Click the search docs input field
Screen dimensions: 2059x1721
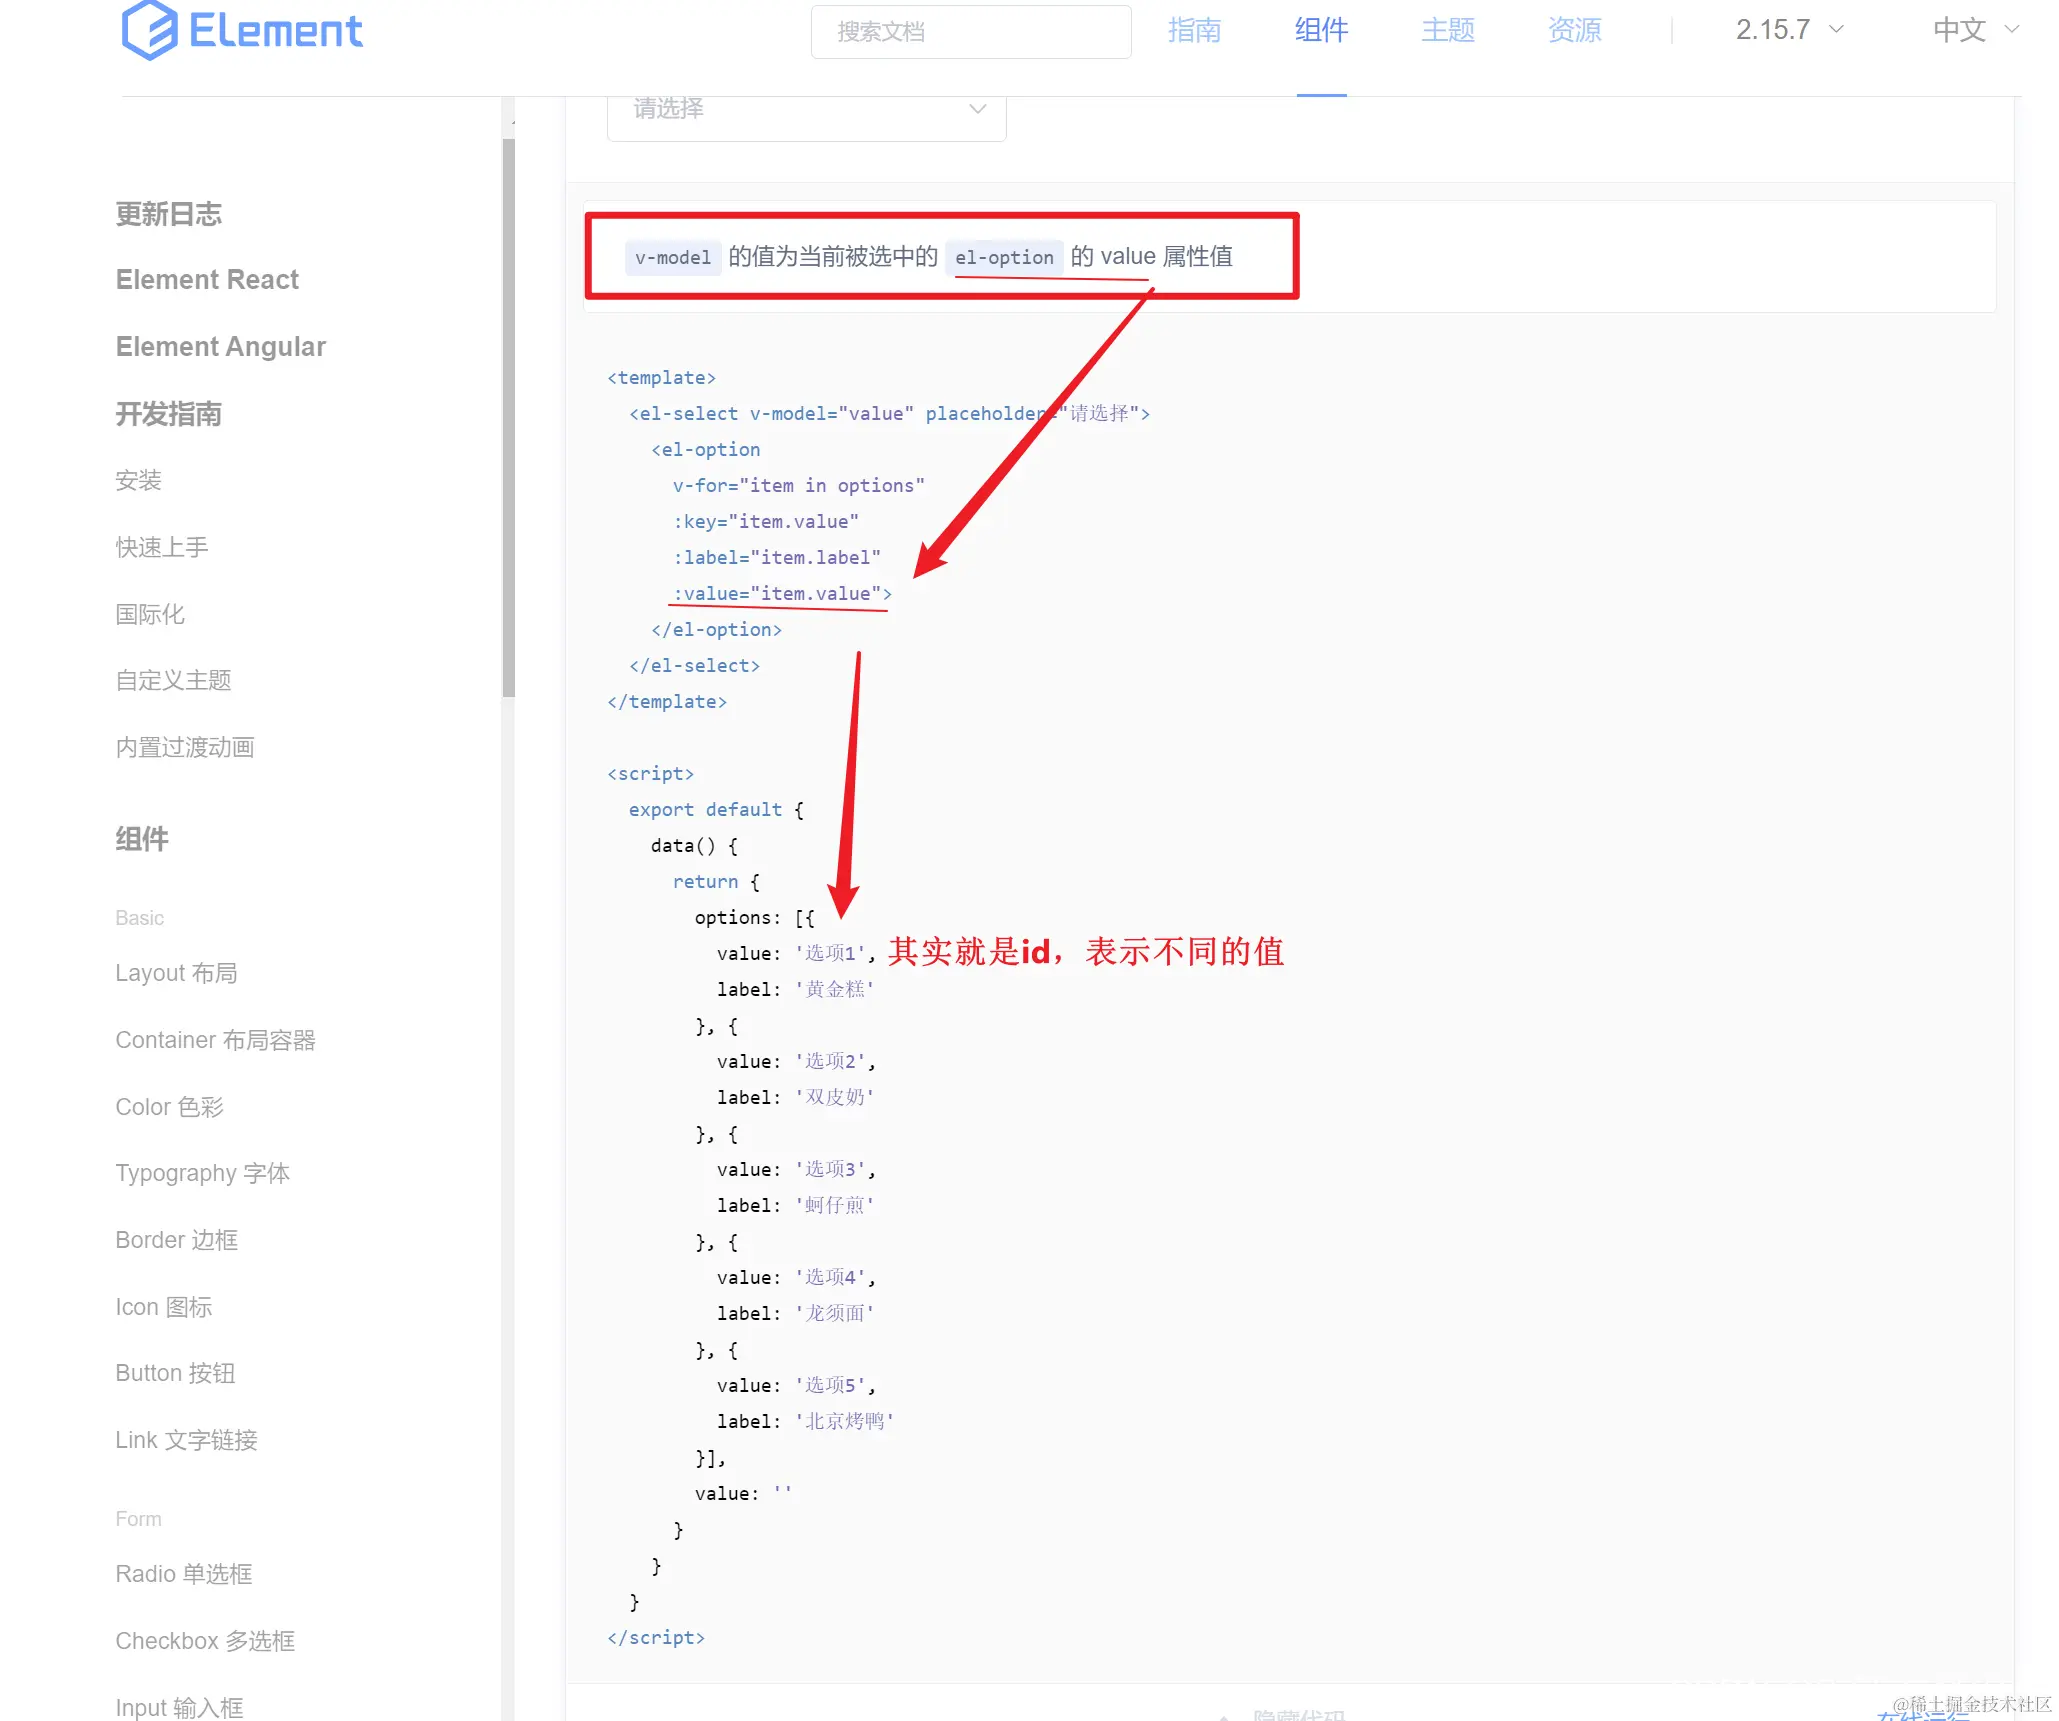point(970,32)
